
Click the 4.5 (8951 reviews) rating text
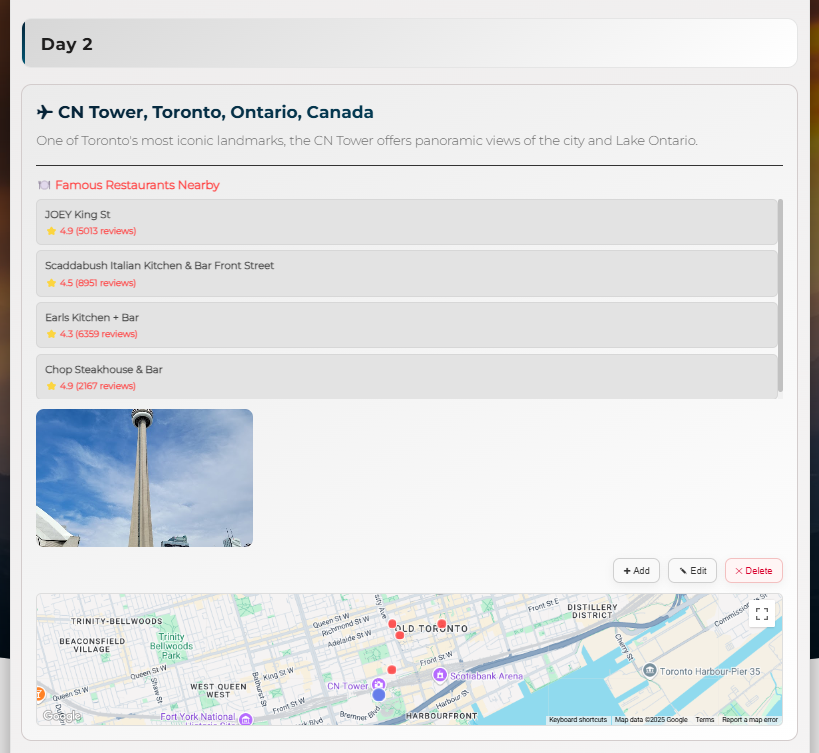(98, 283)
